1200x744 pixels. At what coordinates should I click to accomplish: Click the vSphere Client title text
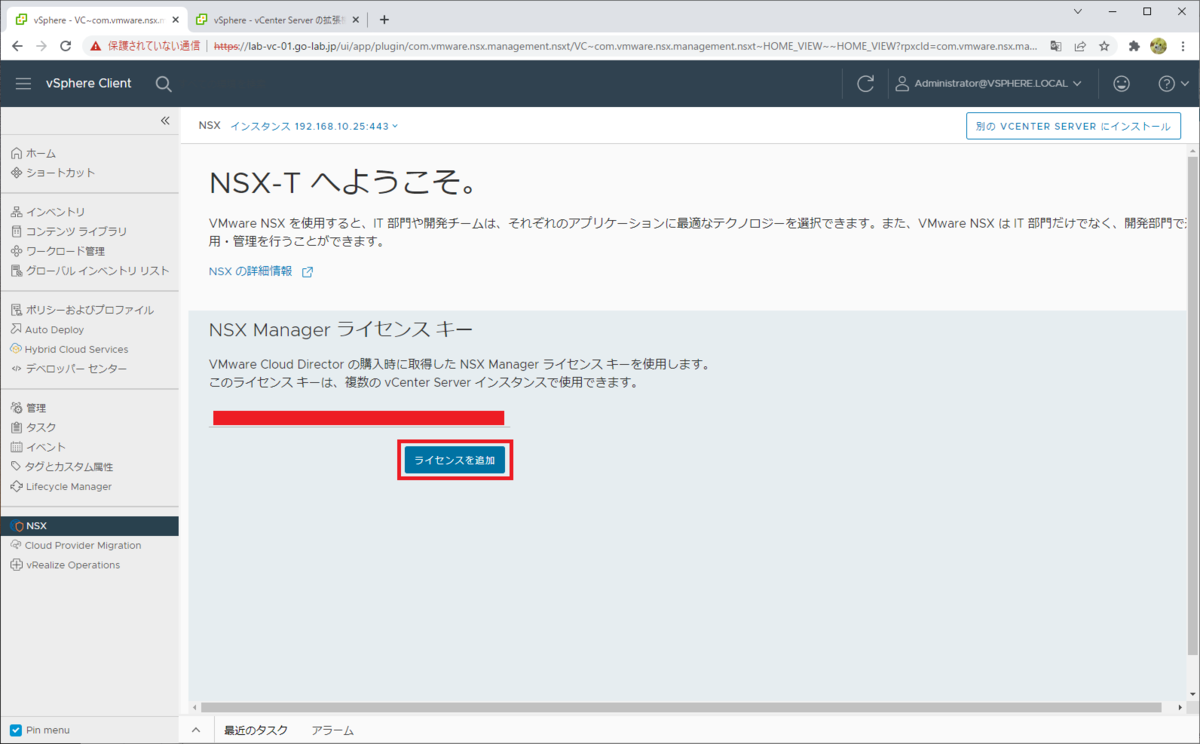pyautogui.click(x=88, y=84)
